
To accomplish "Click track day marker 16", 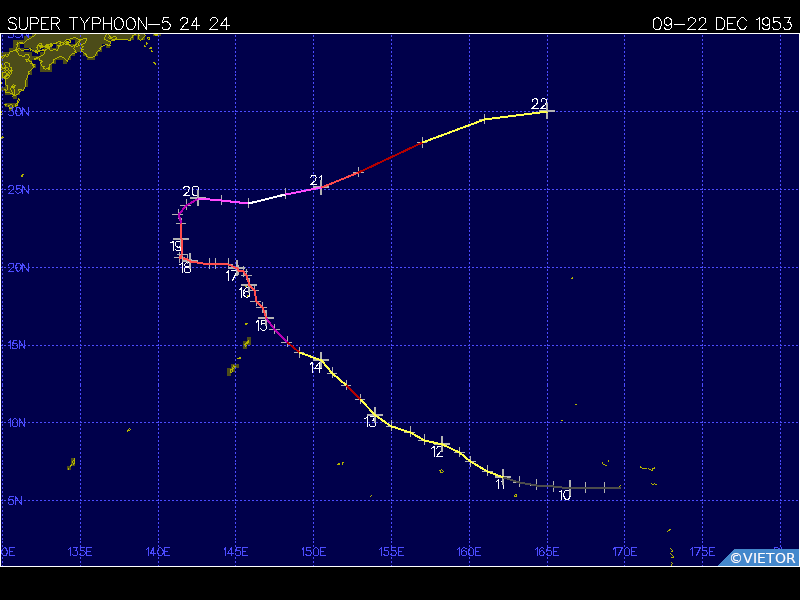I will (245, 293).
